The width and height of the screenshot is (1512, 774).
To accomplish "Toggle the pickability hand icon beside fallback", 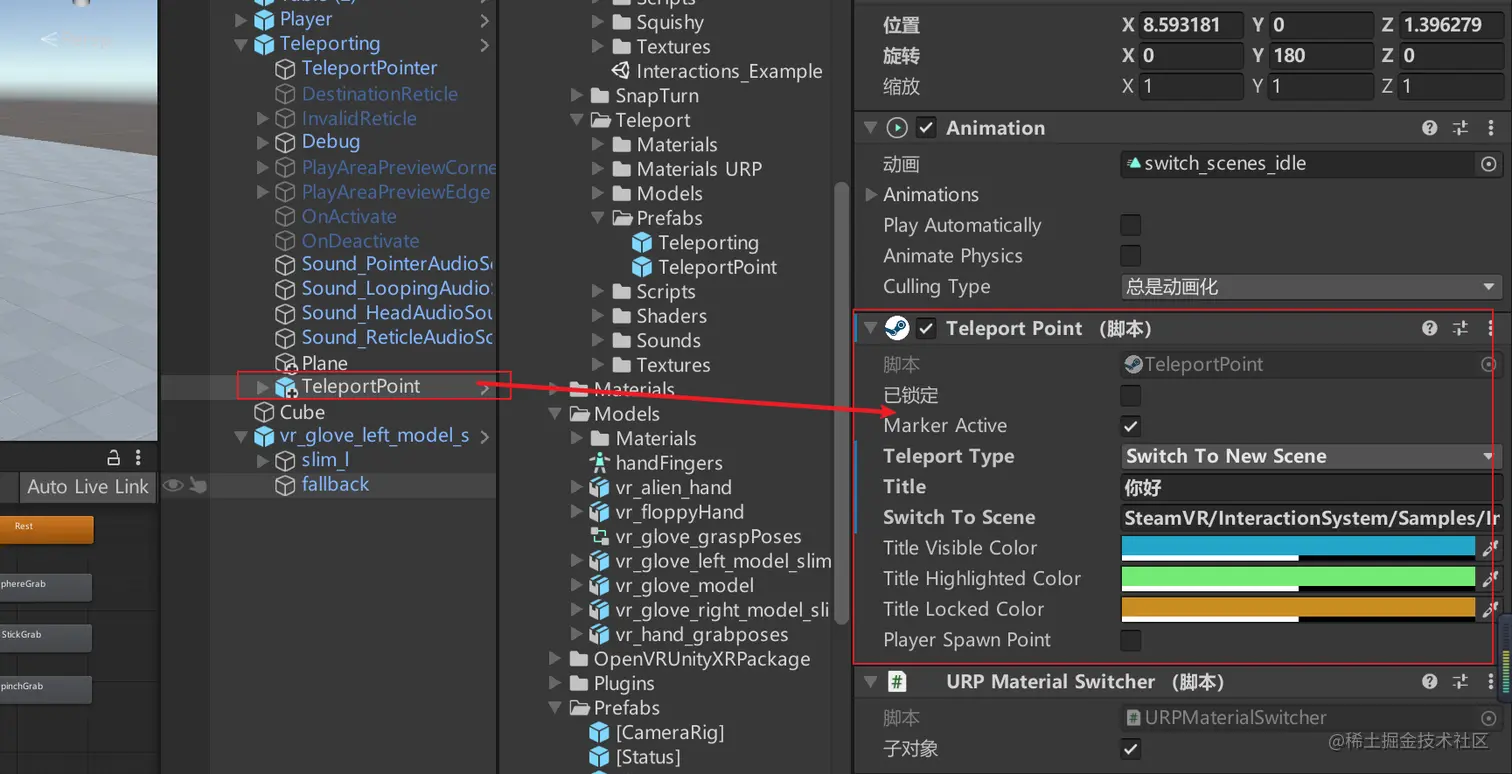I will click(198, 486).
